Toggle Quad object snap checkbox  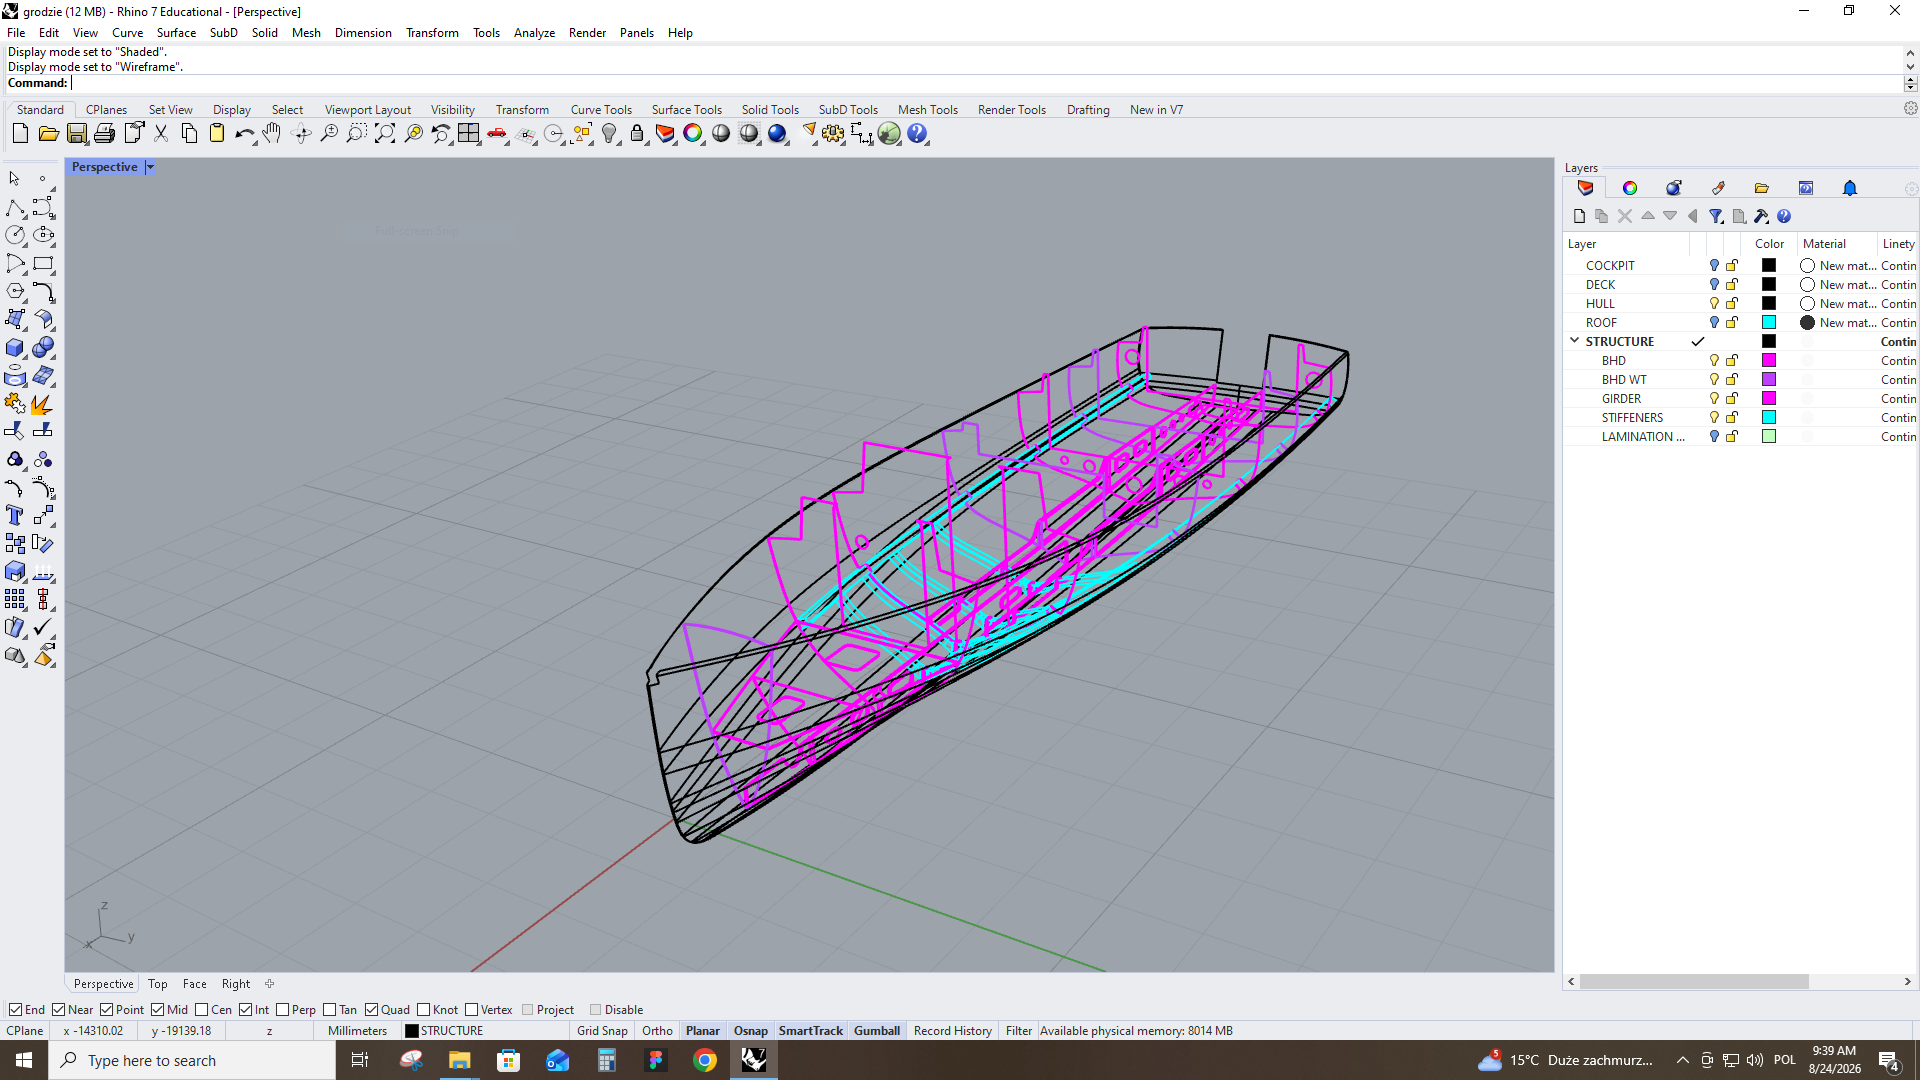tap(372, 1010)
